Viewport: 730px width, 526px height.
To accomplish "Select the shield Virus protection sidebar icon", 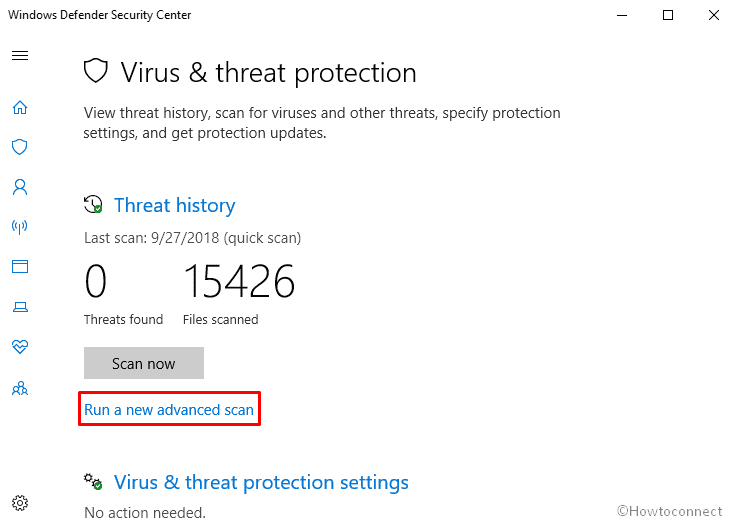I will 20,147.
